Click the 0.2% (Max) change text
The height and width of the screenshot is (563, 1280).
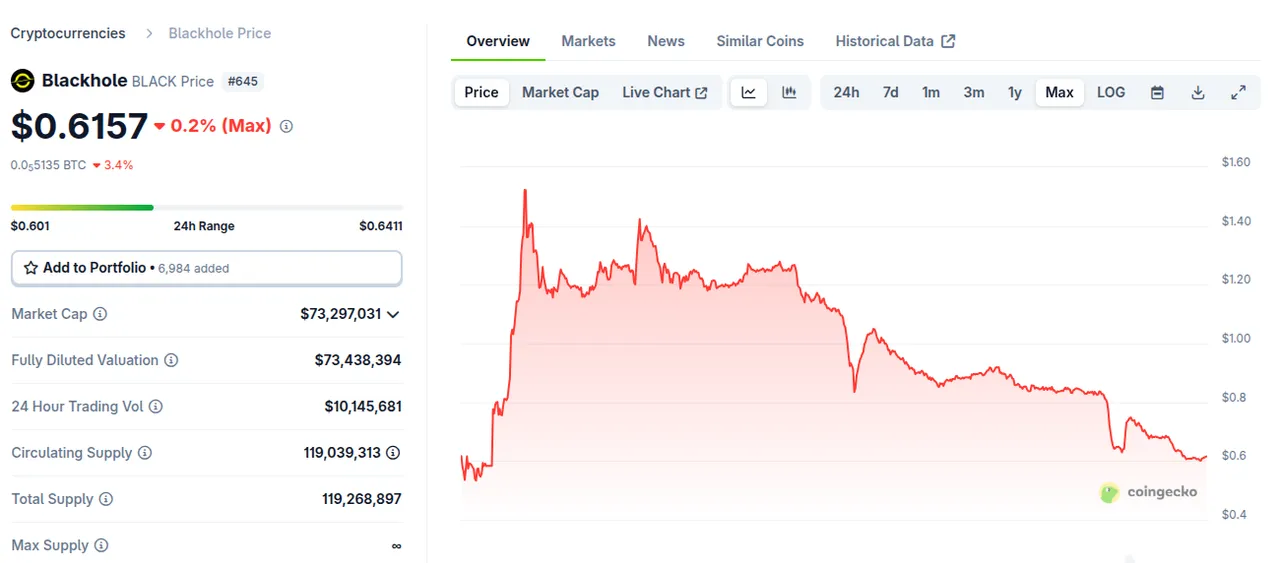221,126
